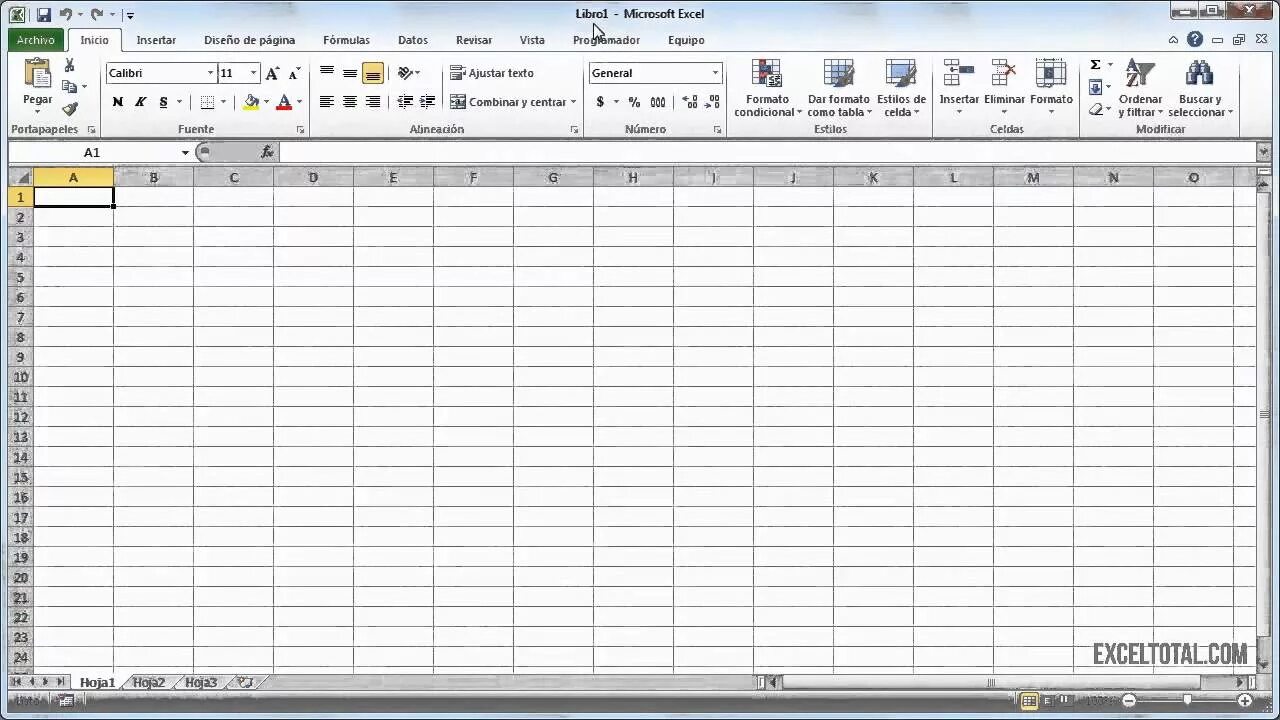Open the font size dropdown
The width and height of the screenshot is (1280, 720).
tap(253, 73)
